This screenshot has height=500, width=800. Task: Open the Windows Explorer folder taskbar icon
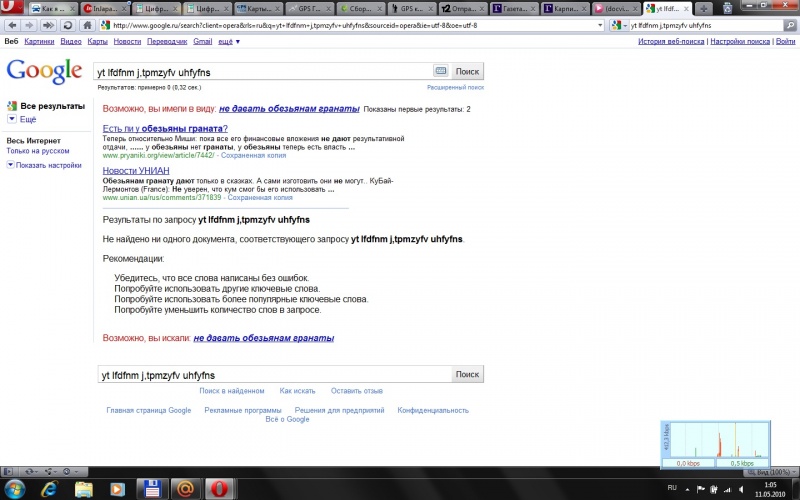pyautogui.click(x=84, y=488)
